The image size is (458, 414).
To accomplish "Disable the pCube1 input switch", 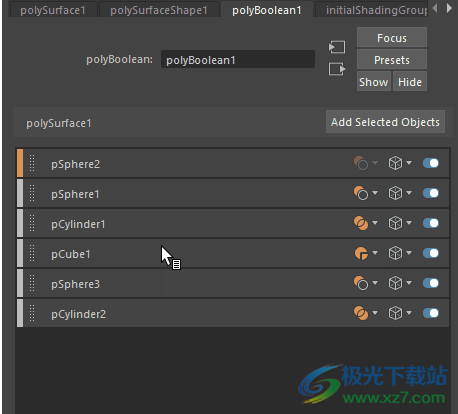I will 431,253.
